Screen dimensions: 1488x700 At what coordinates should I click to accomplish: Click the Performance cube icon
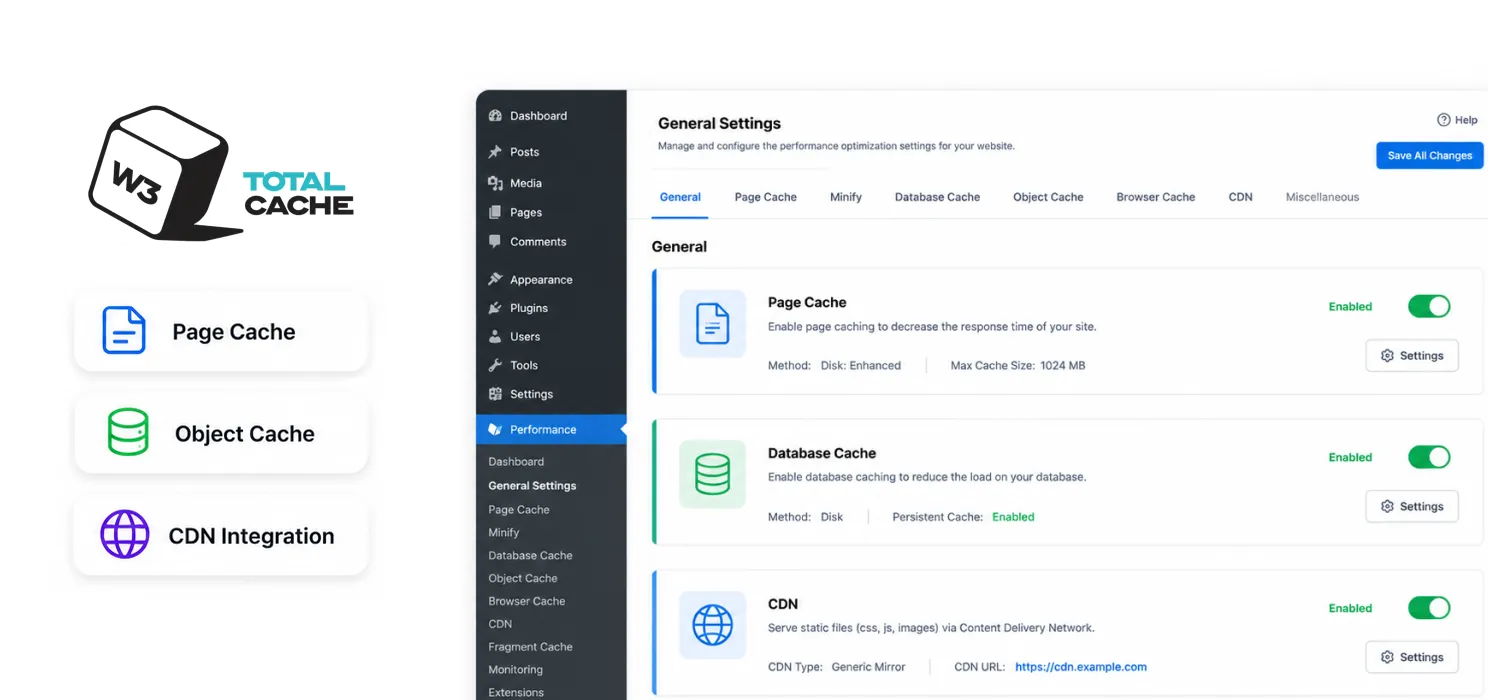[x=495, y=429]
